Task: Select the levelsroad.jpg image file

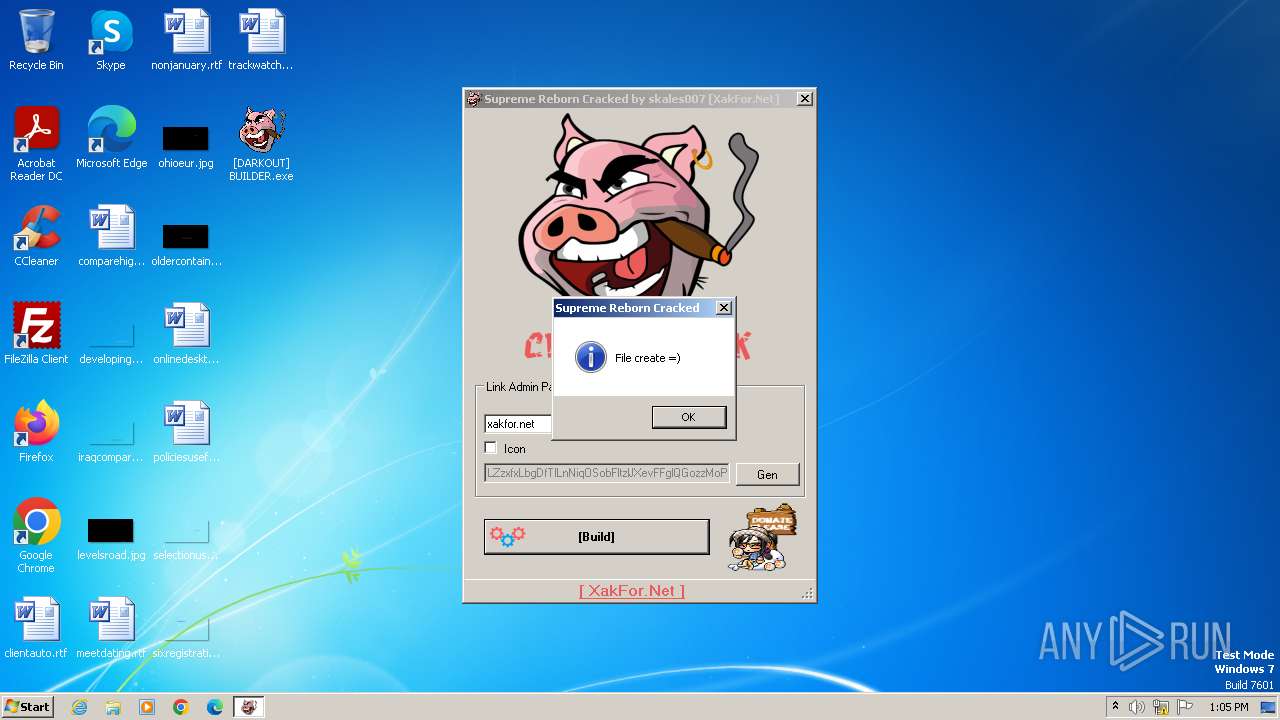Action: tap(111, 538)
